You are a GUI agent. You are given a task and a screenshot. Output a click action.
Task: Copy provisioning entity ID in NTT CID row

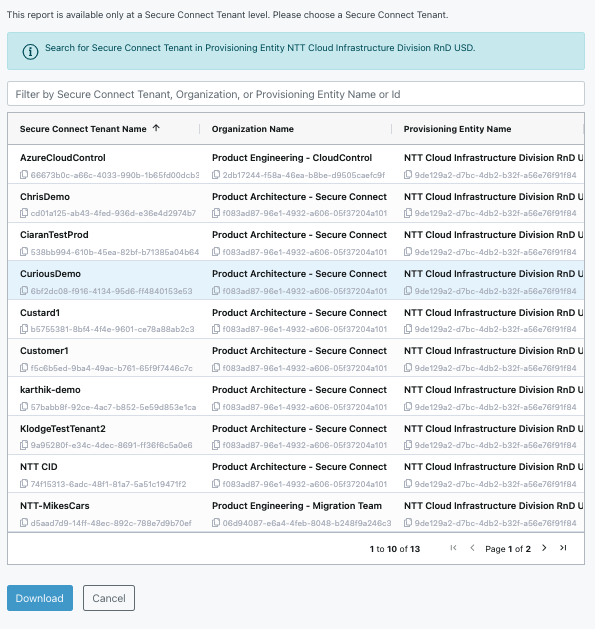pyautogui.click(x=408, y=484)
